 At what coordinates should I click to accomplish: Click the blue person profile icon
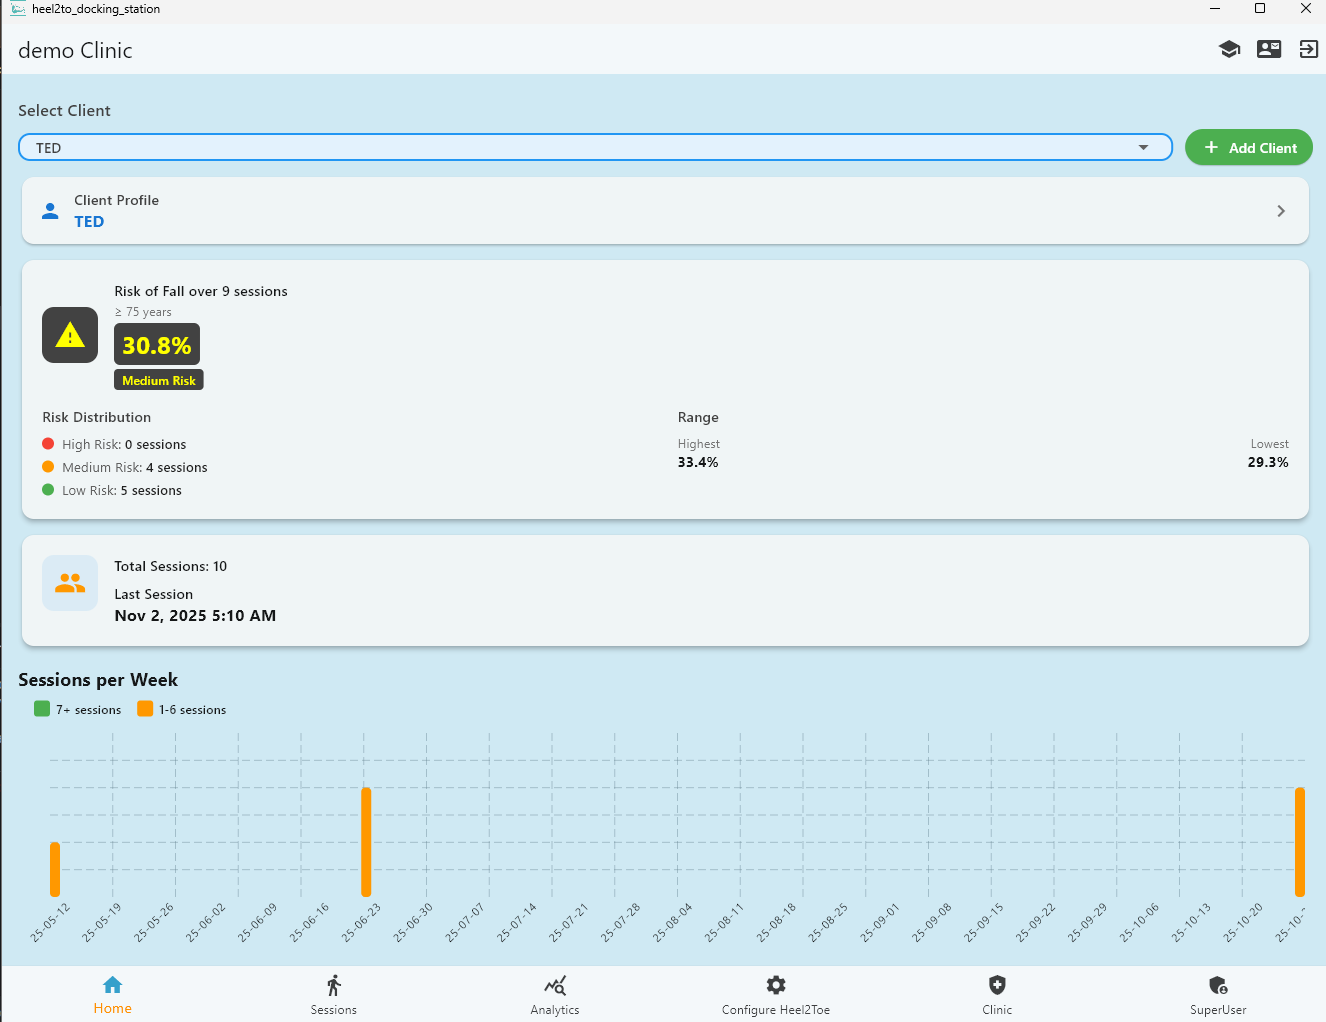tap(50, 211)
